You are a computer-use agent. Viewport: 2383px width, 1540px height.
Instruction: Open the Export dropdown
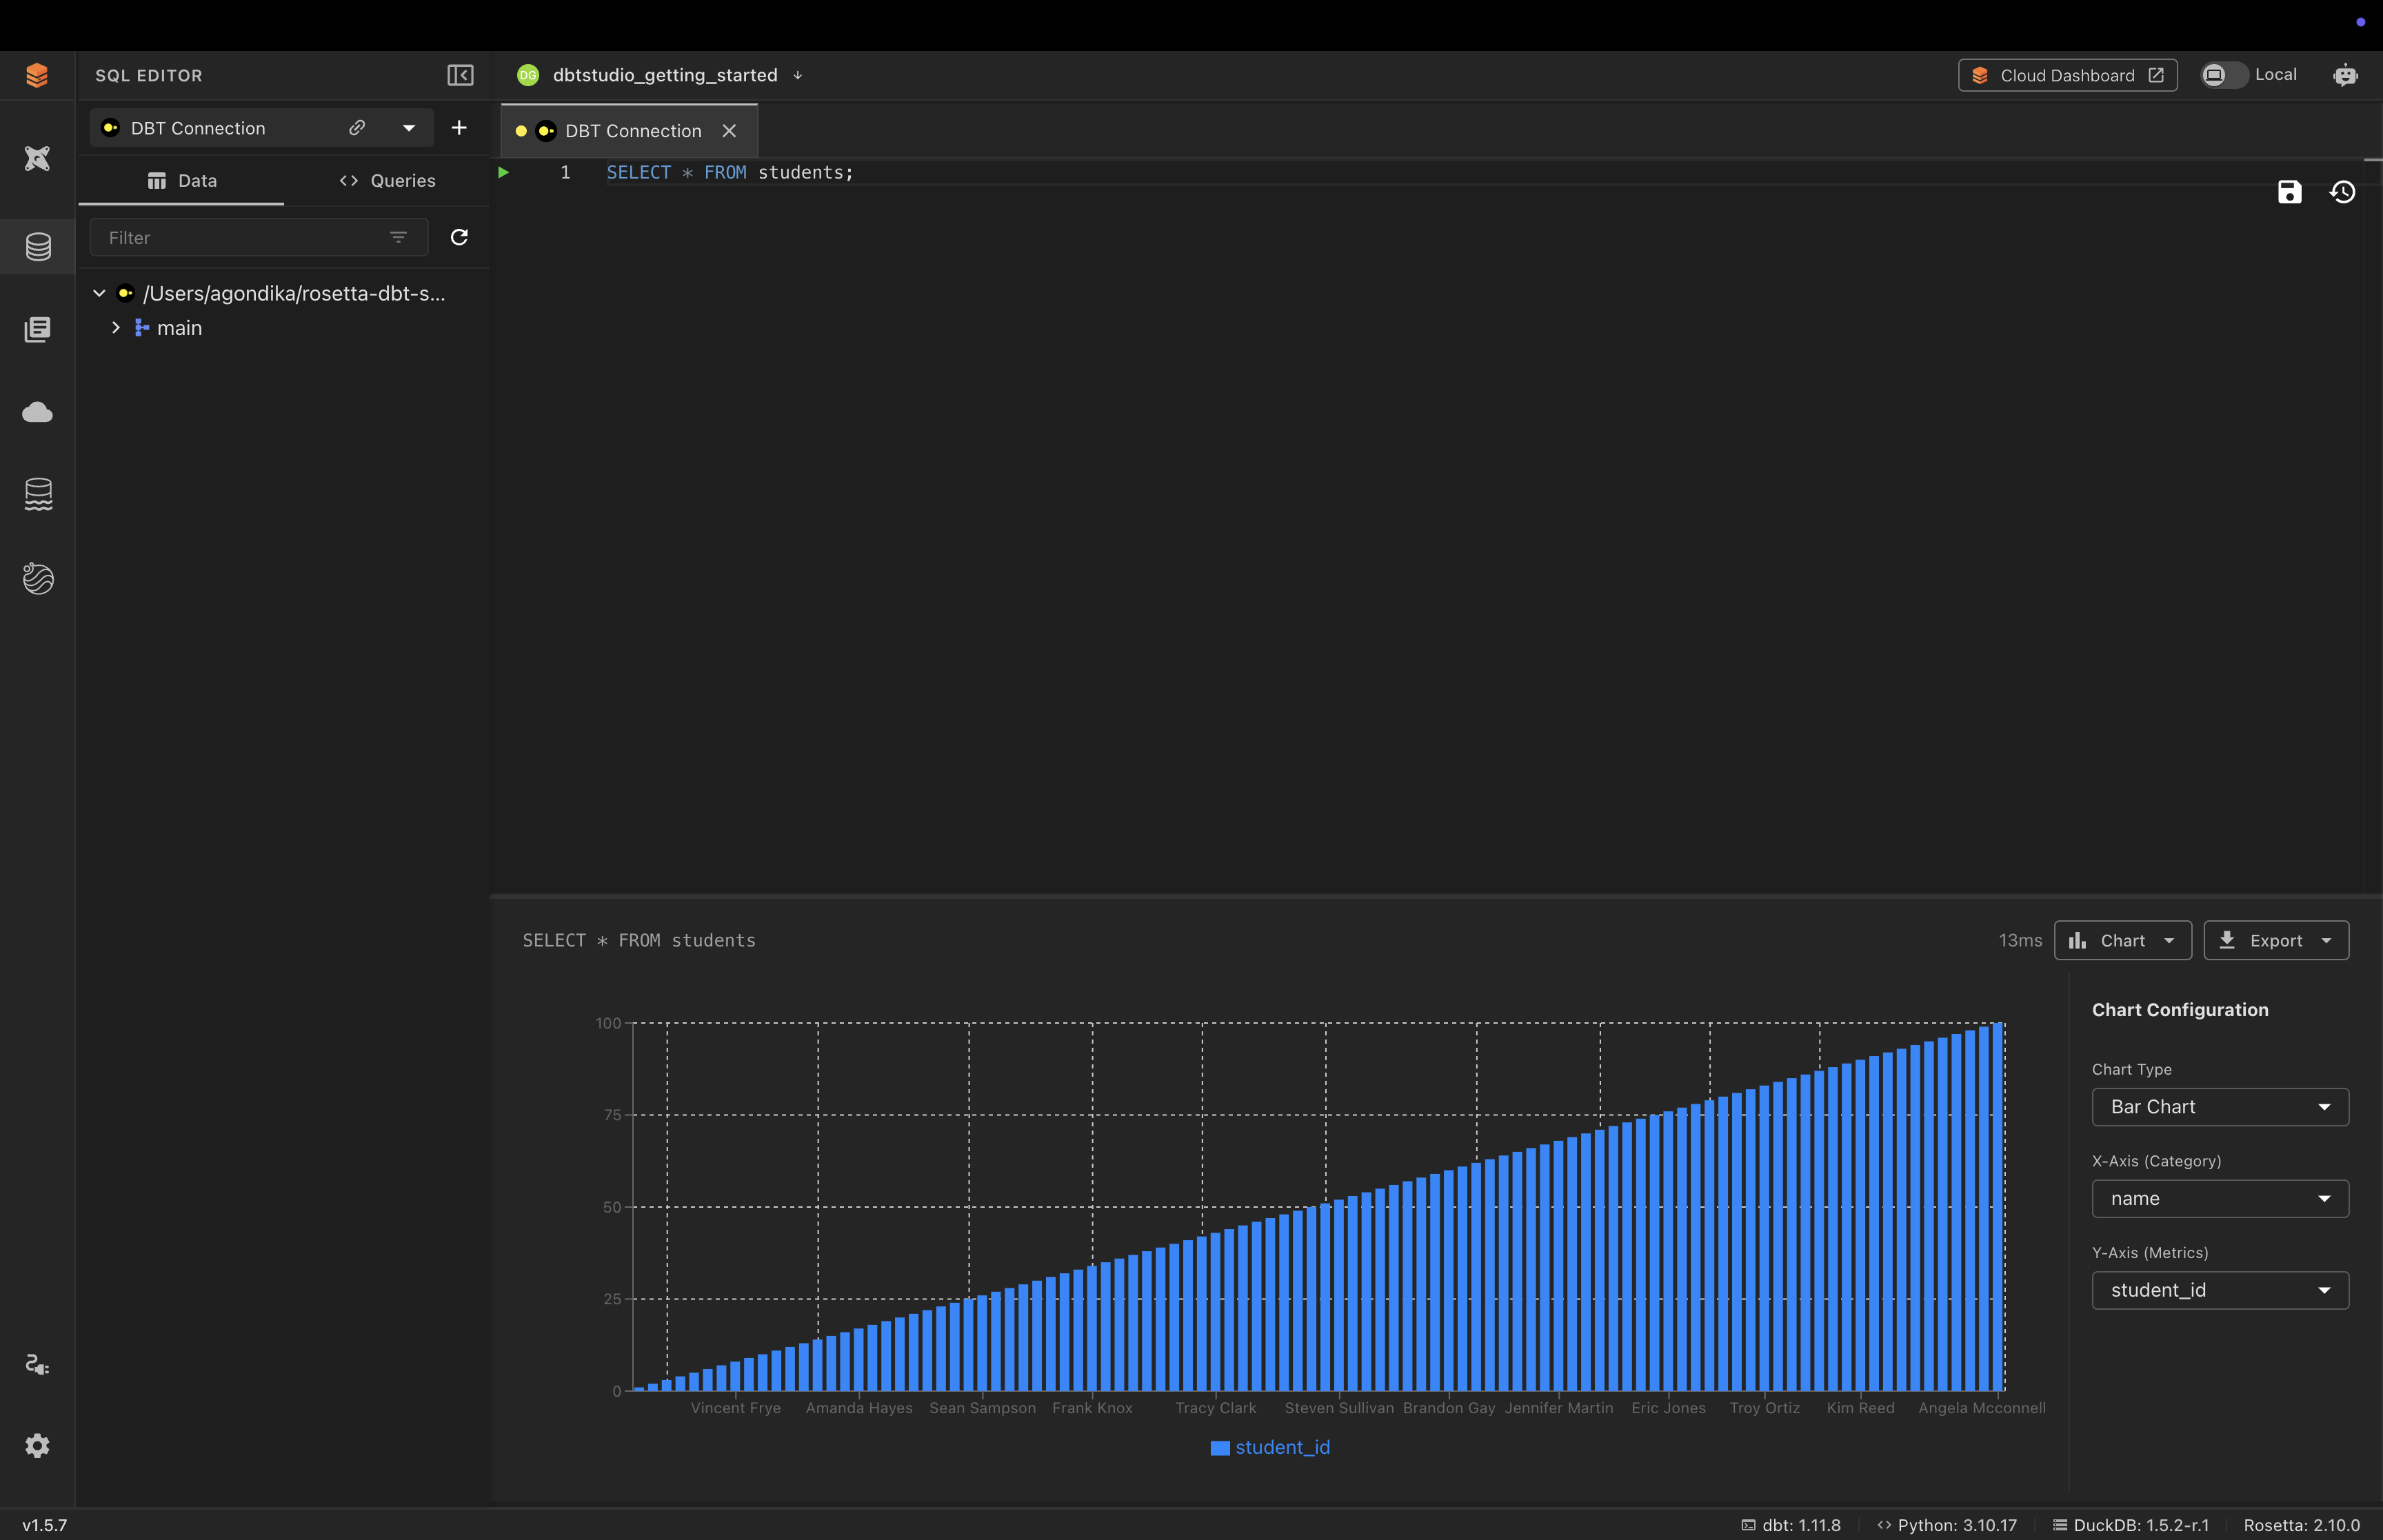pos(2275,940)
